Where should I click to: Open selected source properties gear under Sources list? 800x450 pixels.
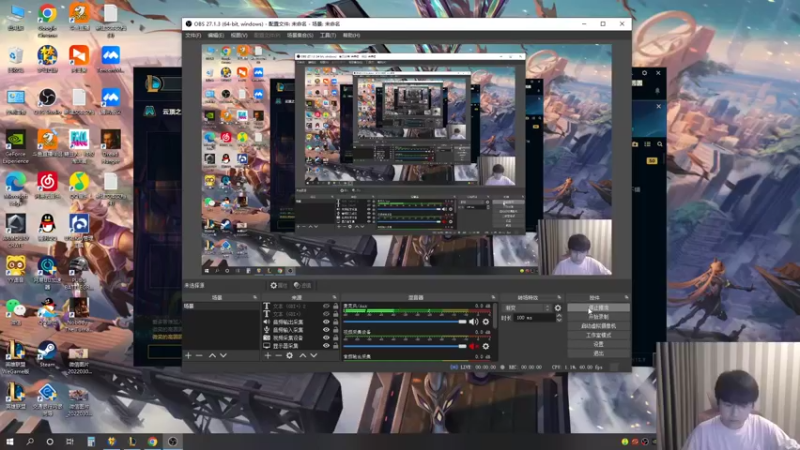pyautogui.click(x=290, y=355)
